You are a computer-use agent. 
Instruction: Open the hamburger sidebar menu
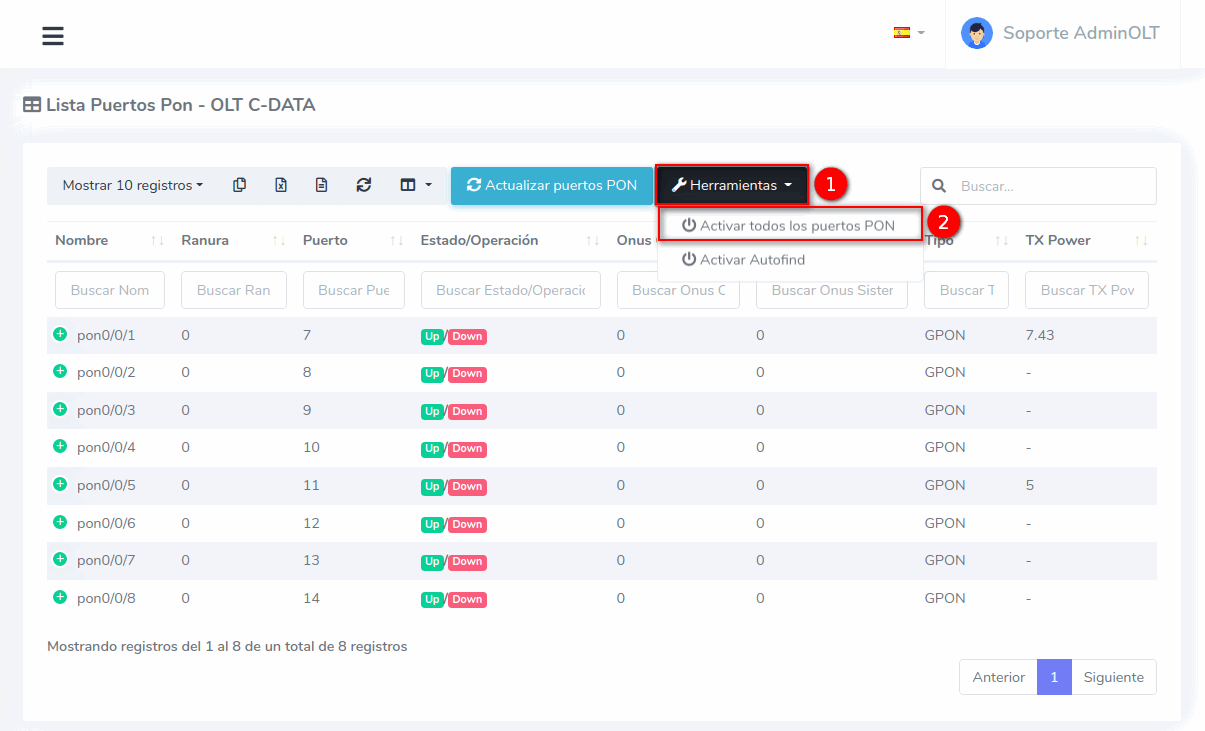coord(53,36)
